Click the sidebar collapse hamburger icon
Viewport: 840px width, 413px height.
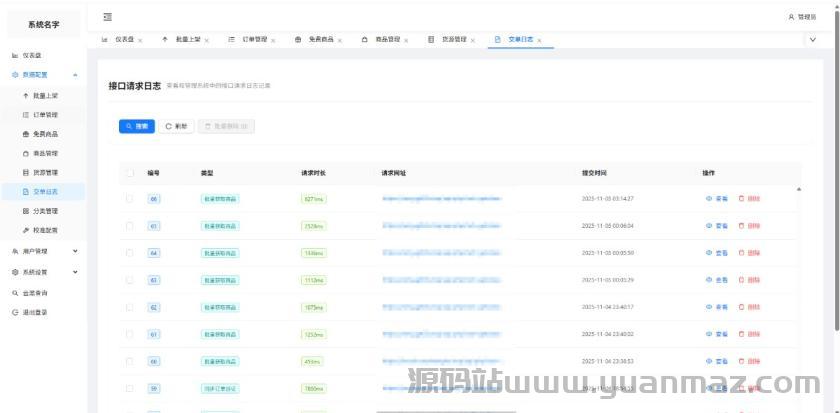[x=107, y=17]
